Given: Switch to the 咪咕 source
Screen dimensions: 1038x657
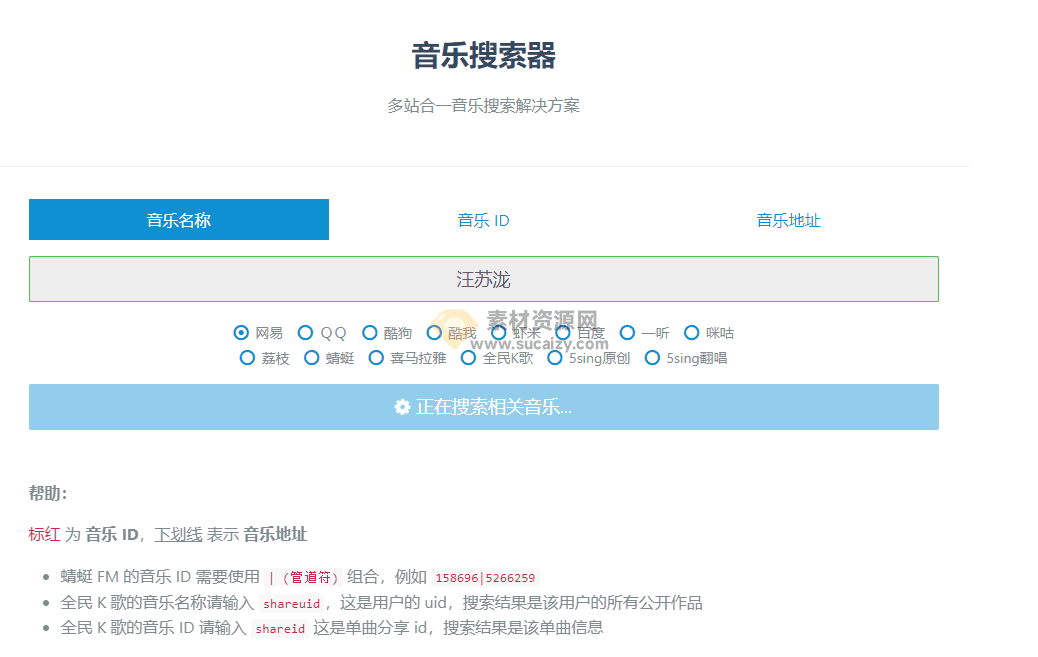Looking at the screenshot, I should 692,332.
